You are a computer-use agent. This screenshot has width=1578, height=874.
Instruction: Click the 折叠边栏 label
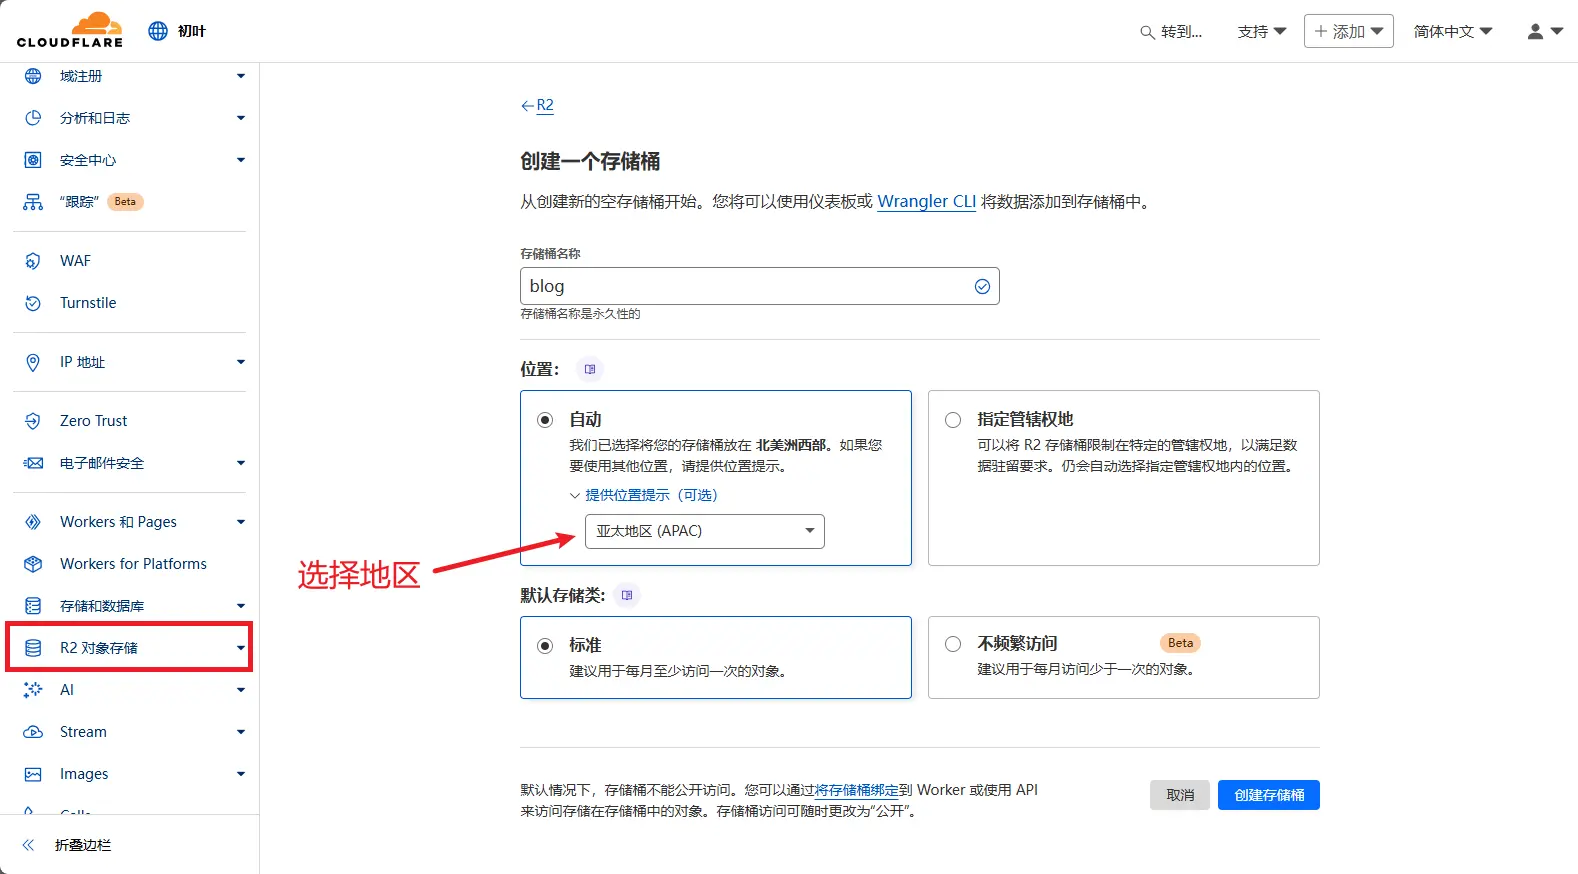coord(83,845)
